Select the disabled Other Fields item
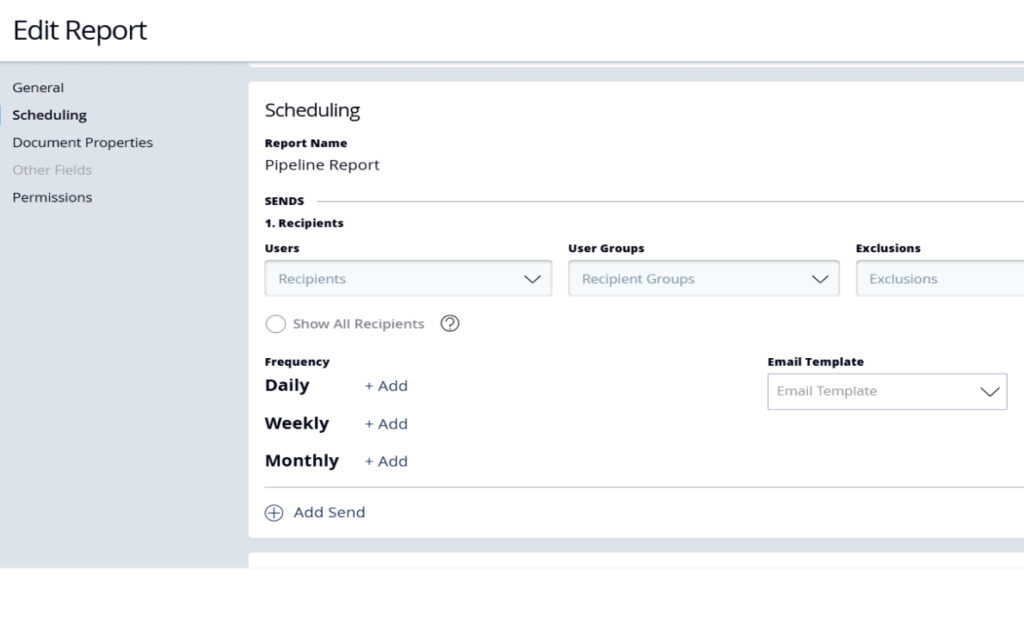 pyautogui.click(x=52, y=170)
